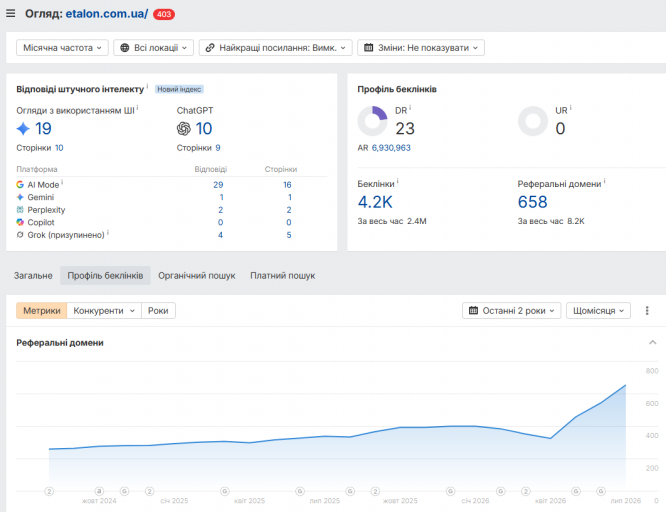Click the three-dot chart options icon

coord(647,311)
